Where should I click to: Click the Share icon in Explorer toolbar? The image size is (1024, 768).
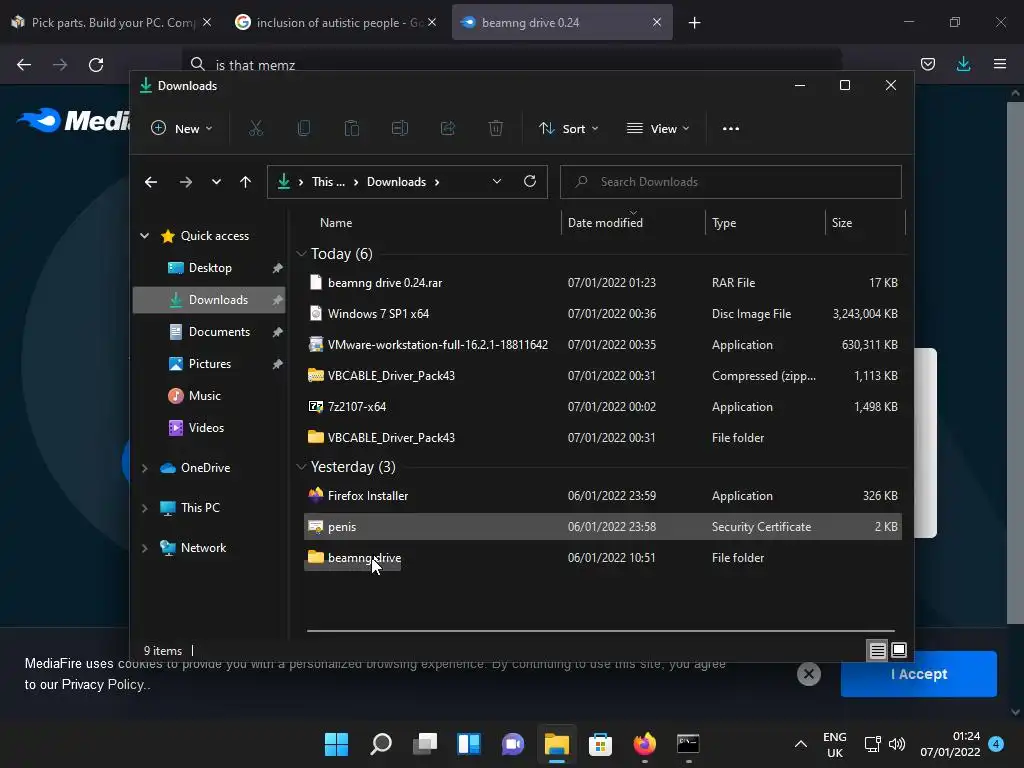(448, 129)
